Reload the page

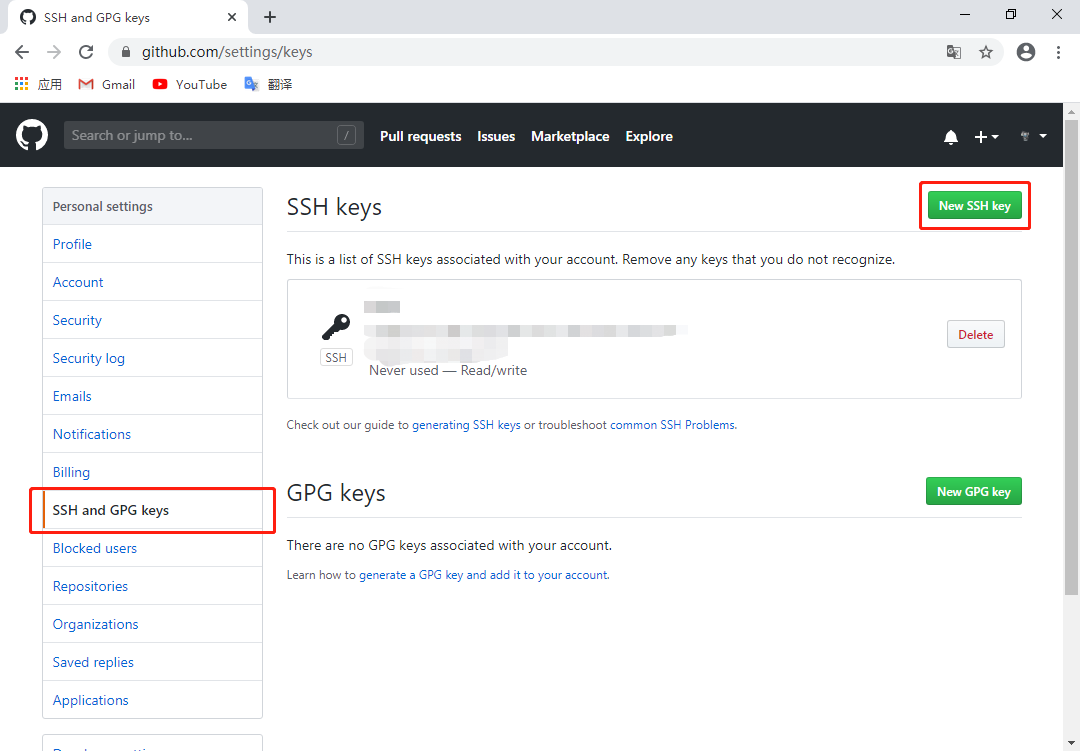(x=86, y=52)
